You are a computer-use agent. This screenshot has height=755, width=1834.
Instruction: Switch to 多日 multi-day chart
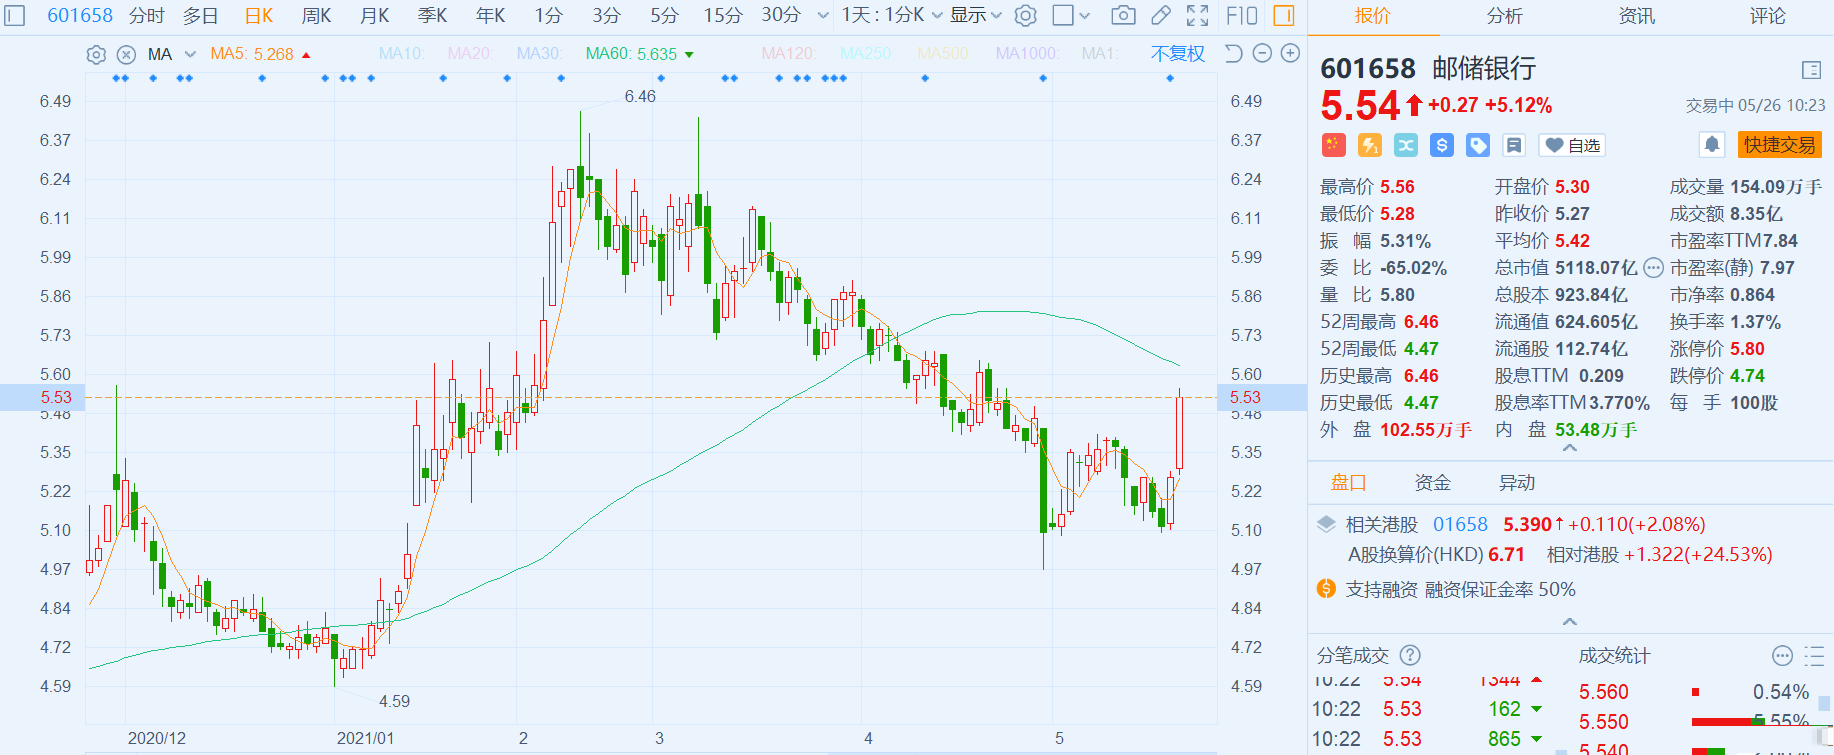[200, 15]
